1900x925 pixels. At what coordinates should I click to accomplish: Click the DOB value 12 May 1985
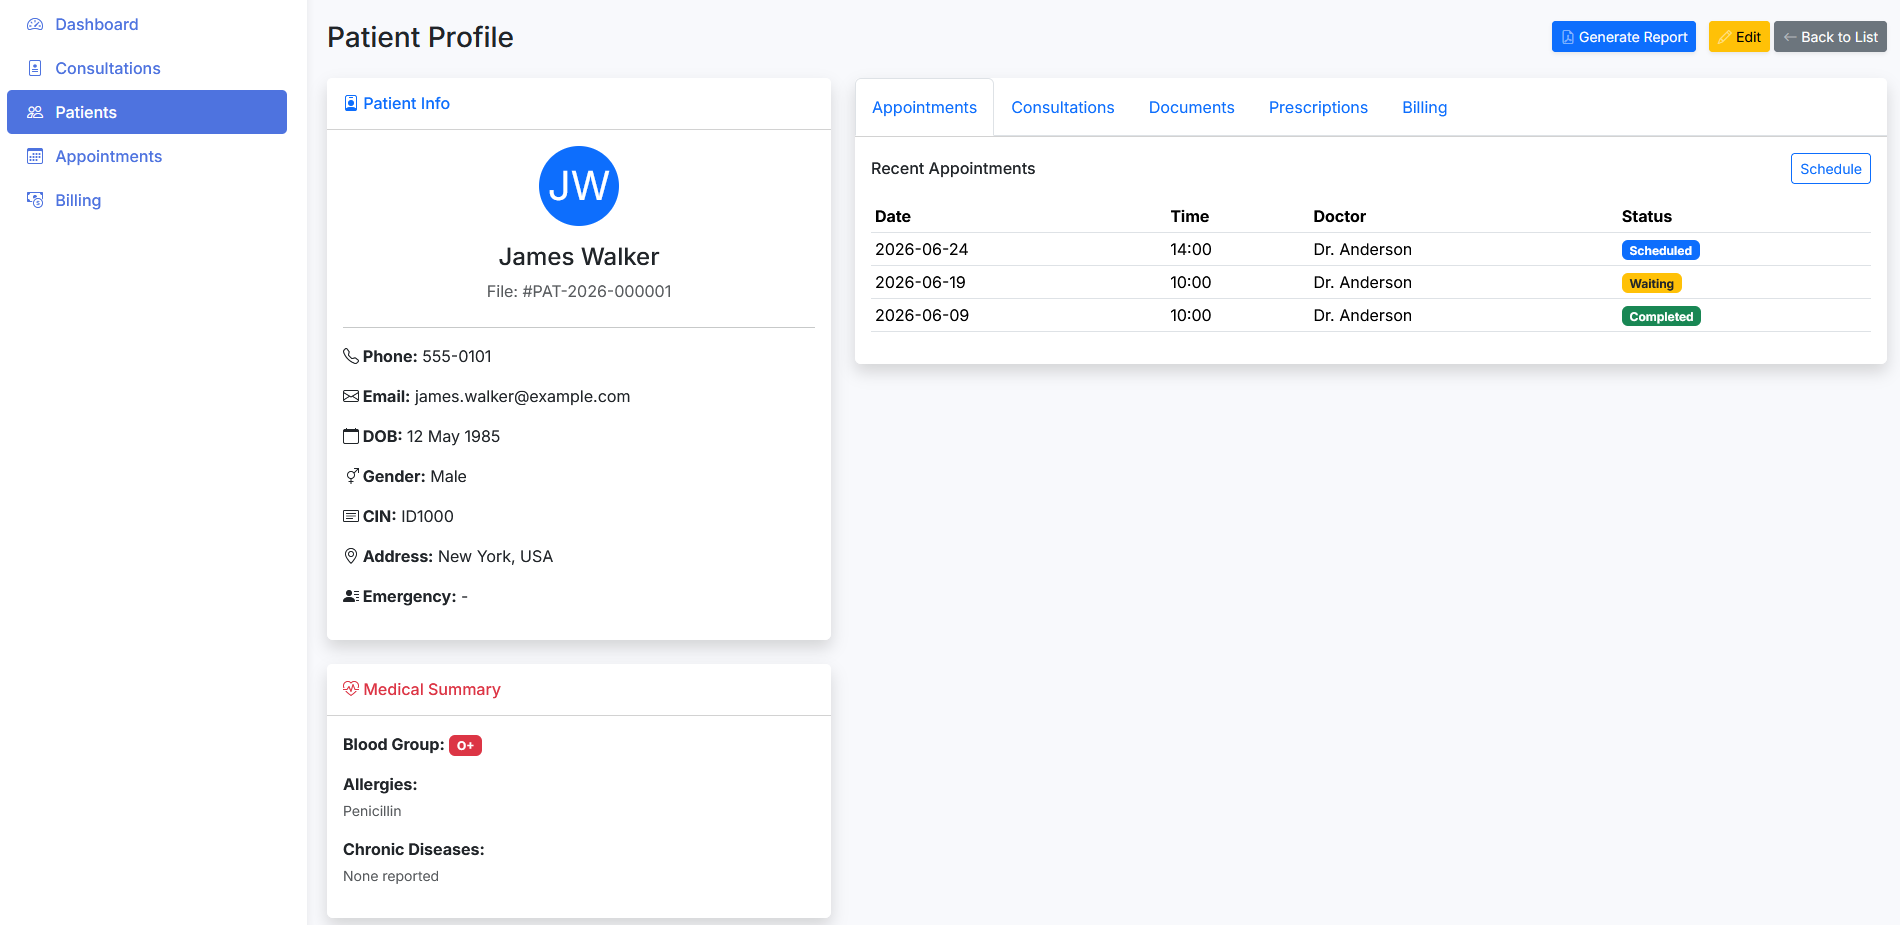(453, 436)
